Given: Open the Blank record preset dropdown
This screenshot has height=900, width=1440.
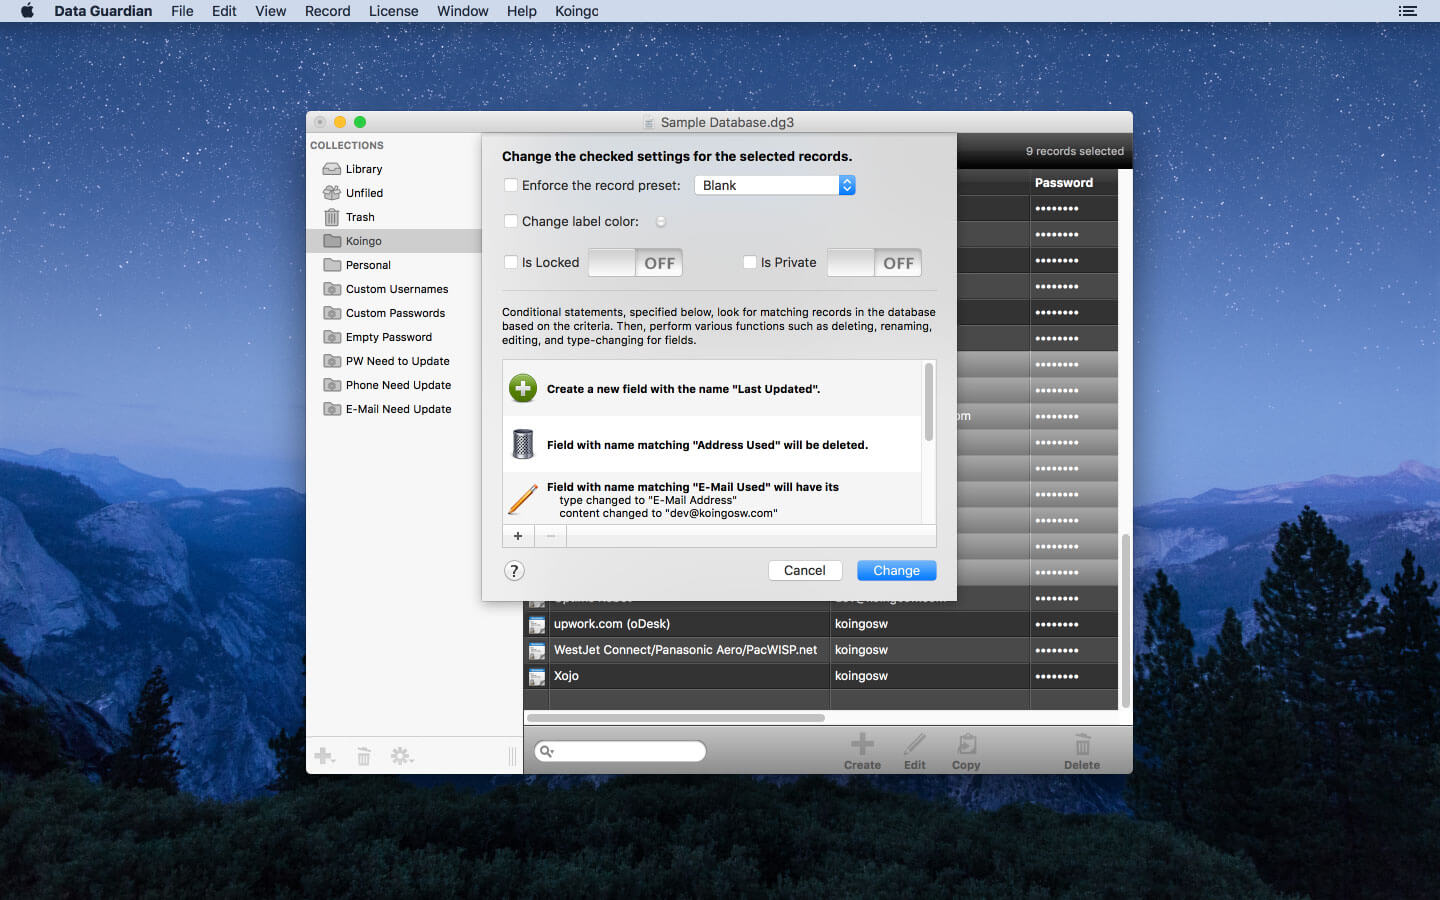Looking at the screenshot, I should (x=846, y=185).
